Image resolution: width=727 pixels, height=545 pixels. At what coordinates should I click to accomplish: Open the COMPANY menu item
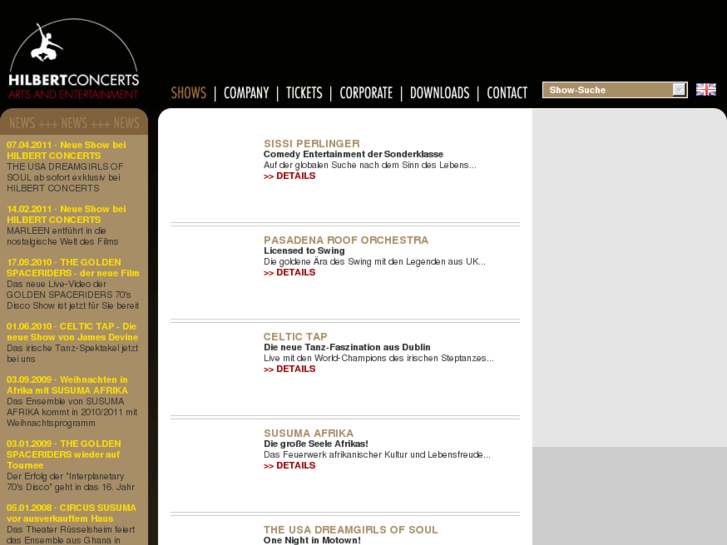(246, 93)
